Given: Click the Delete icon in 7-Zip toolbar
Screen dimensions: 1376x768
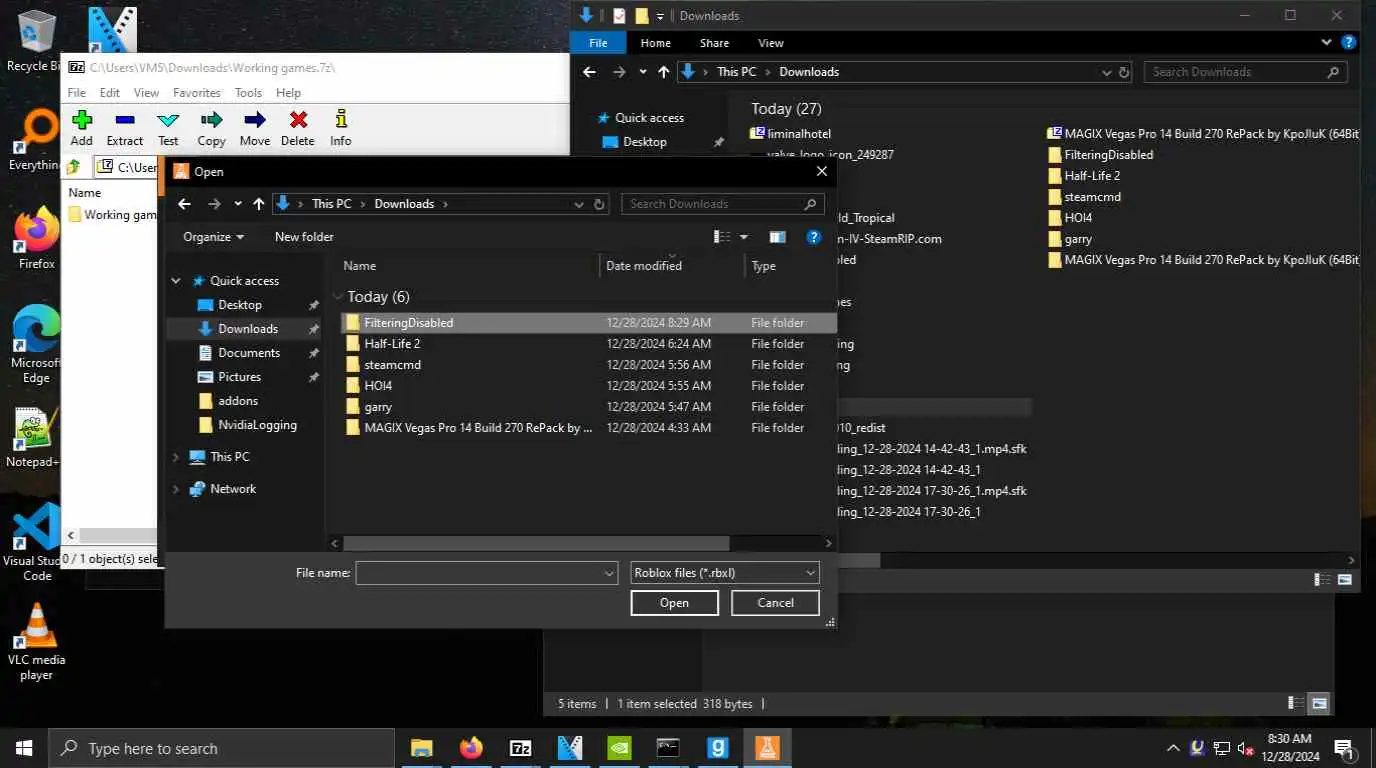Looking at the screenshot, I should click(x=298, y=120).
